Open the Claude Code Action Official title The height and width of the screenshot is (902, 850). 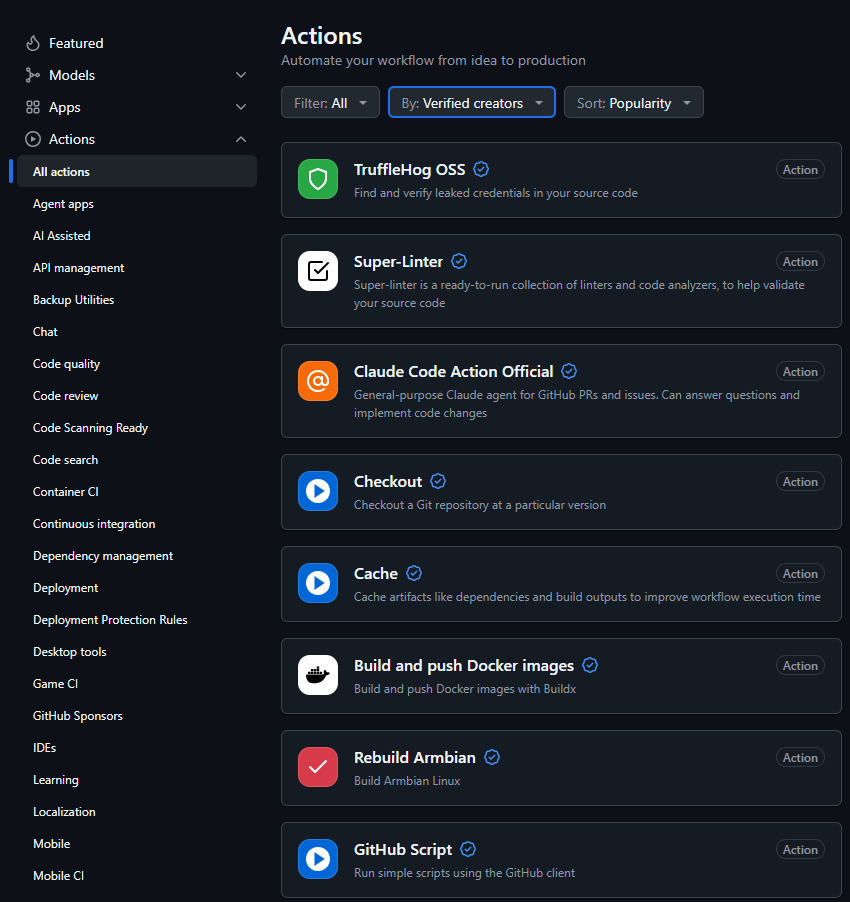[x=454, y=372]
